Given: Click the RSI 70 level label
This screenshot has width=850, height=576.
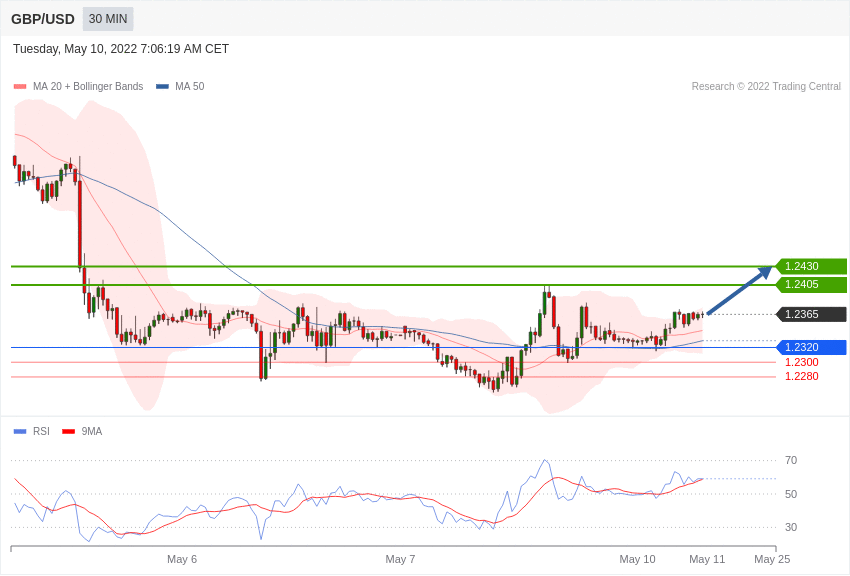Looking at the screenshot, I should (x=791, y=461).
